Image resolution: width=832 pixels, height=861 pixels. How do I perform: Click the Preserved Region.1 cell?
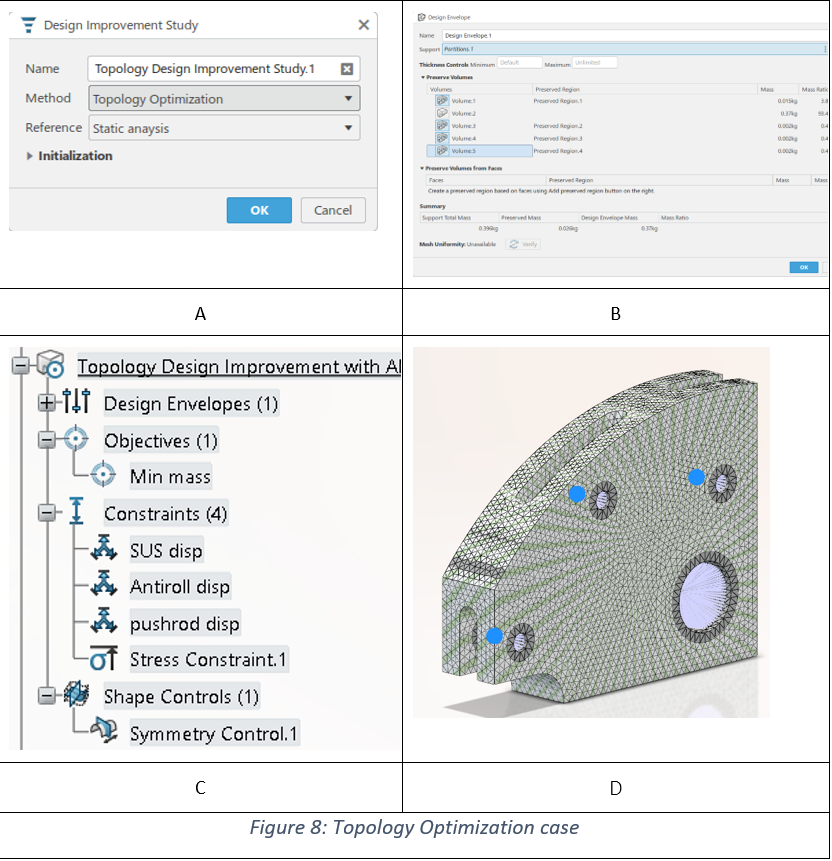[557, 101]
